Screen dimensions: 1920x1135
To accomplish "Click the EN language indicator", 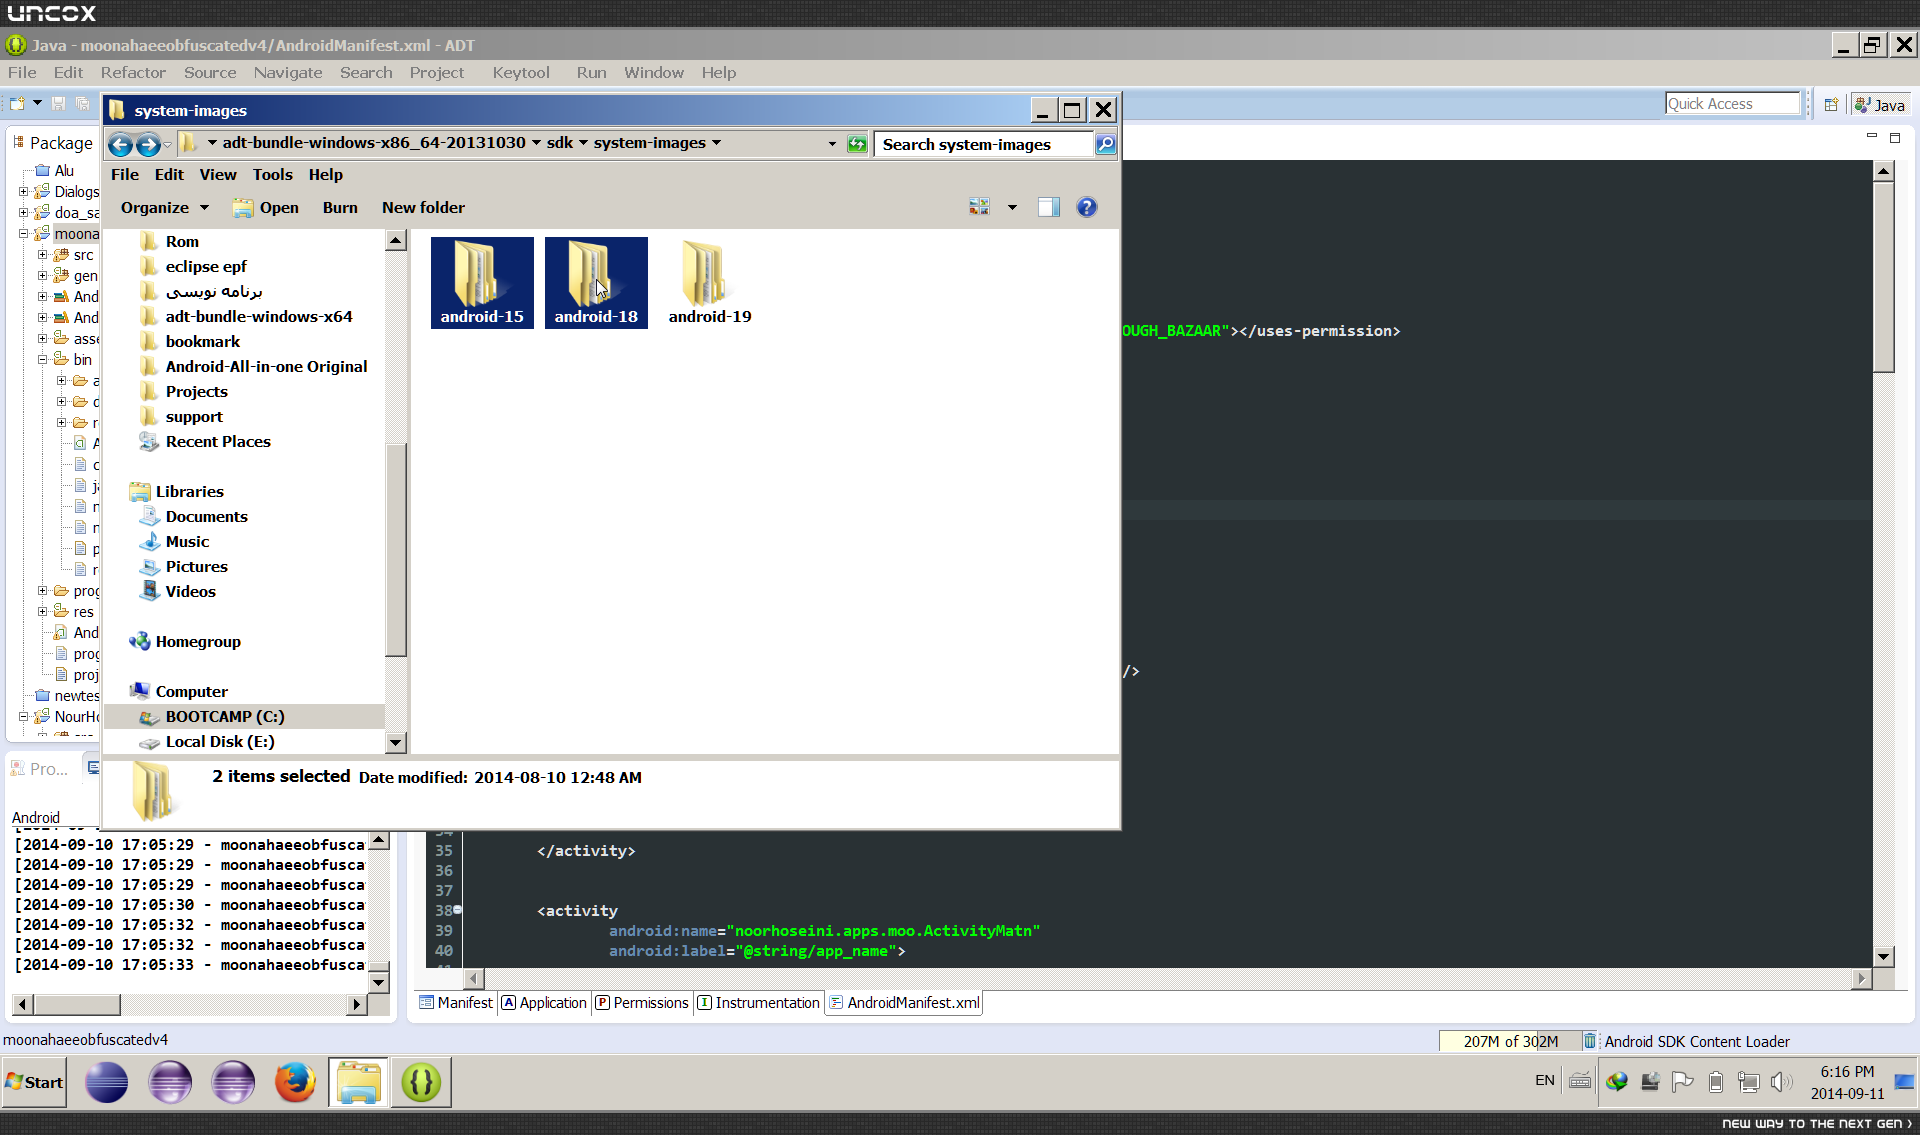I will (x=1545, y=1080).
